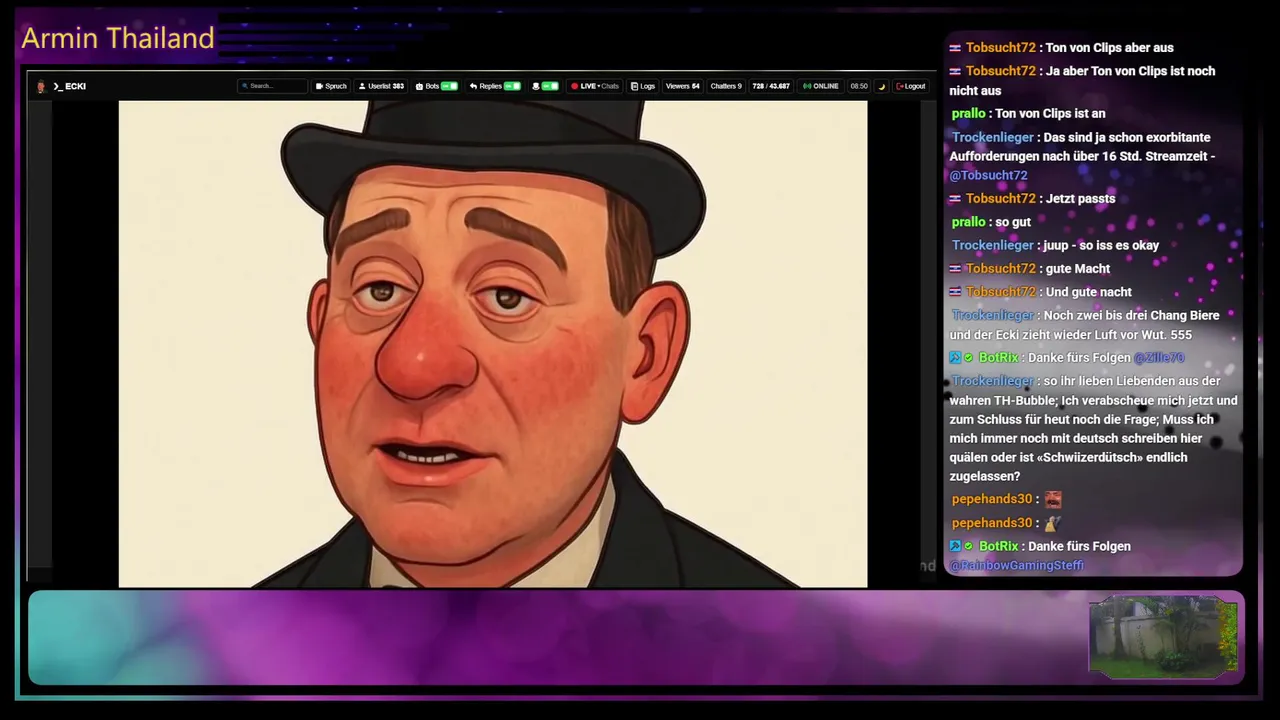Click the flag badge beside 'Ton von Clips aber aus'
Screen dimensions: 1280x720
tap(955, 48)
